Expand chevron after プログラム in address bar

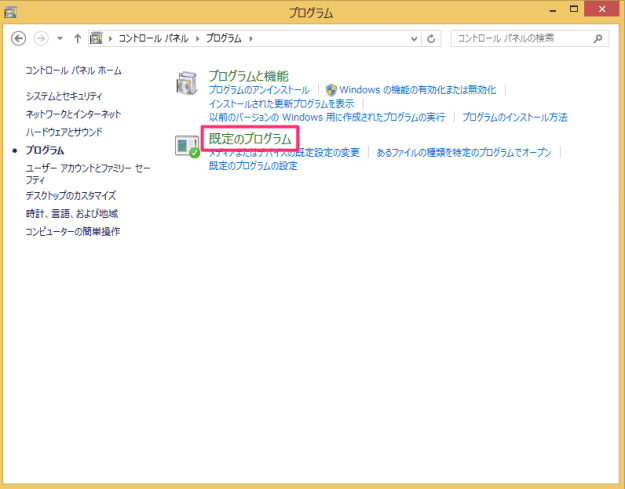tap(250, 39)
